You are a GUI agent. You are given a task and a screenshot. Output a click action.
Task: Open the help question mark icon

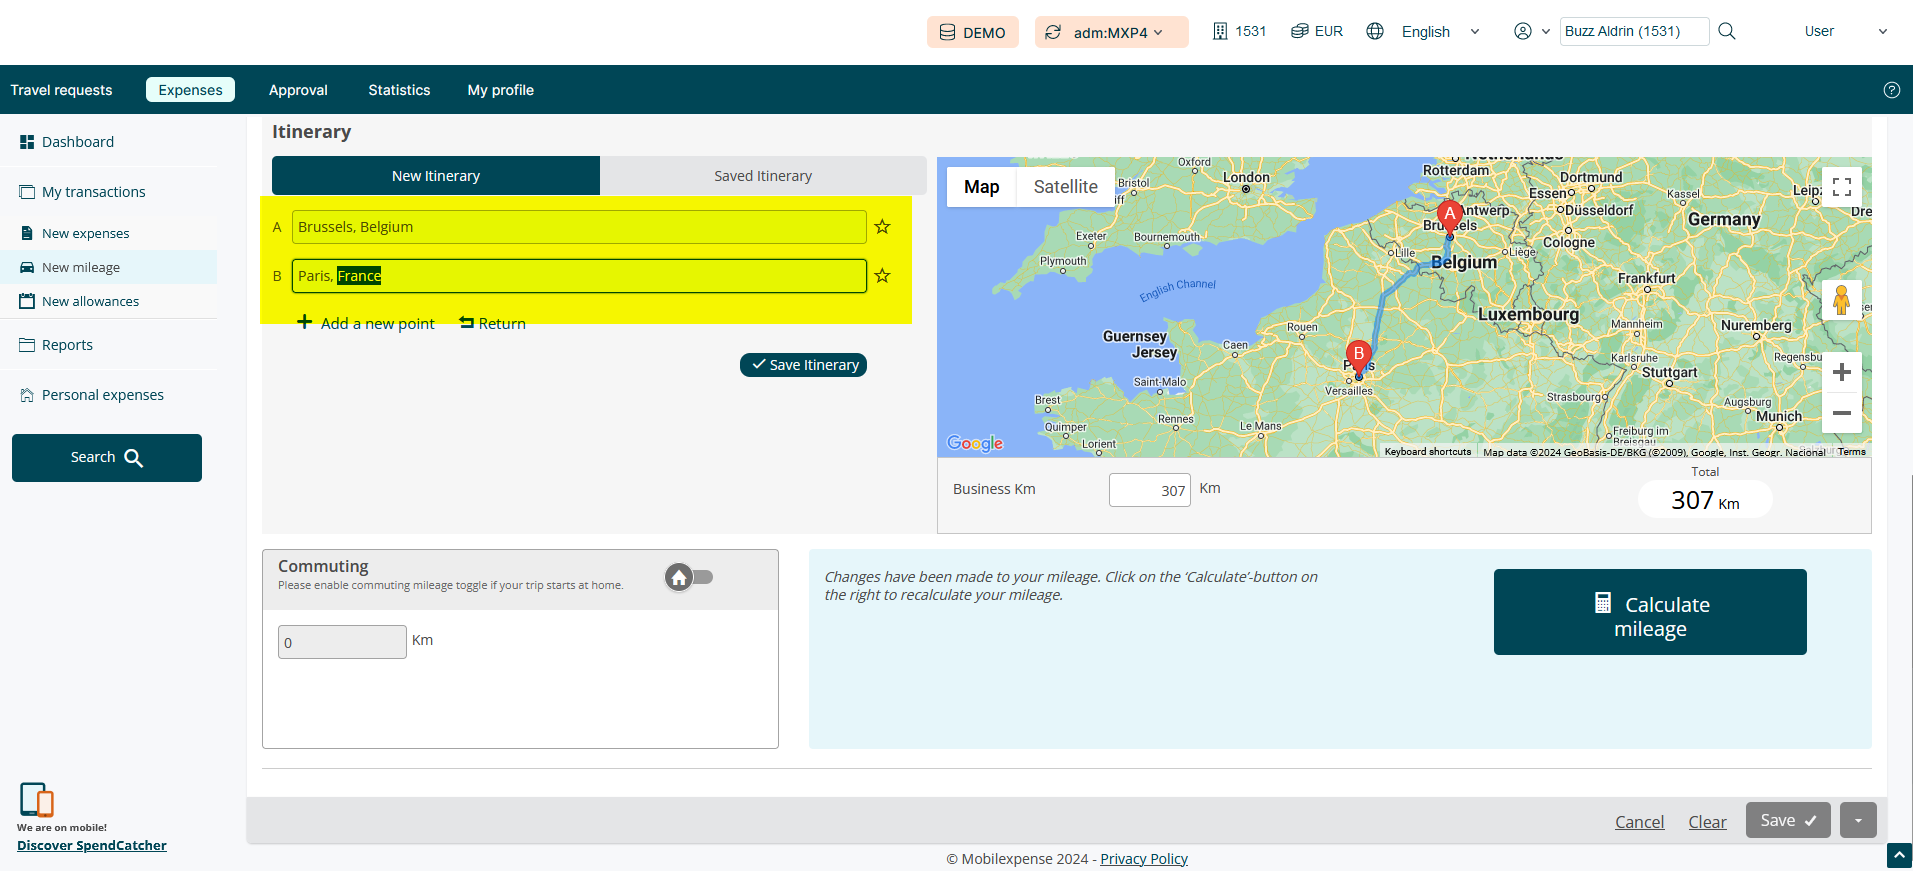1891,90
